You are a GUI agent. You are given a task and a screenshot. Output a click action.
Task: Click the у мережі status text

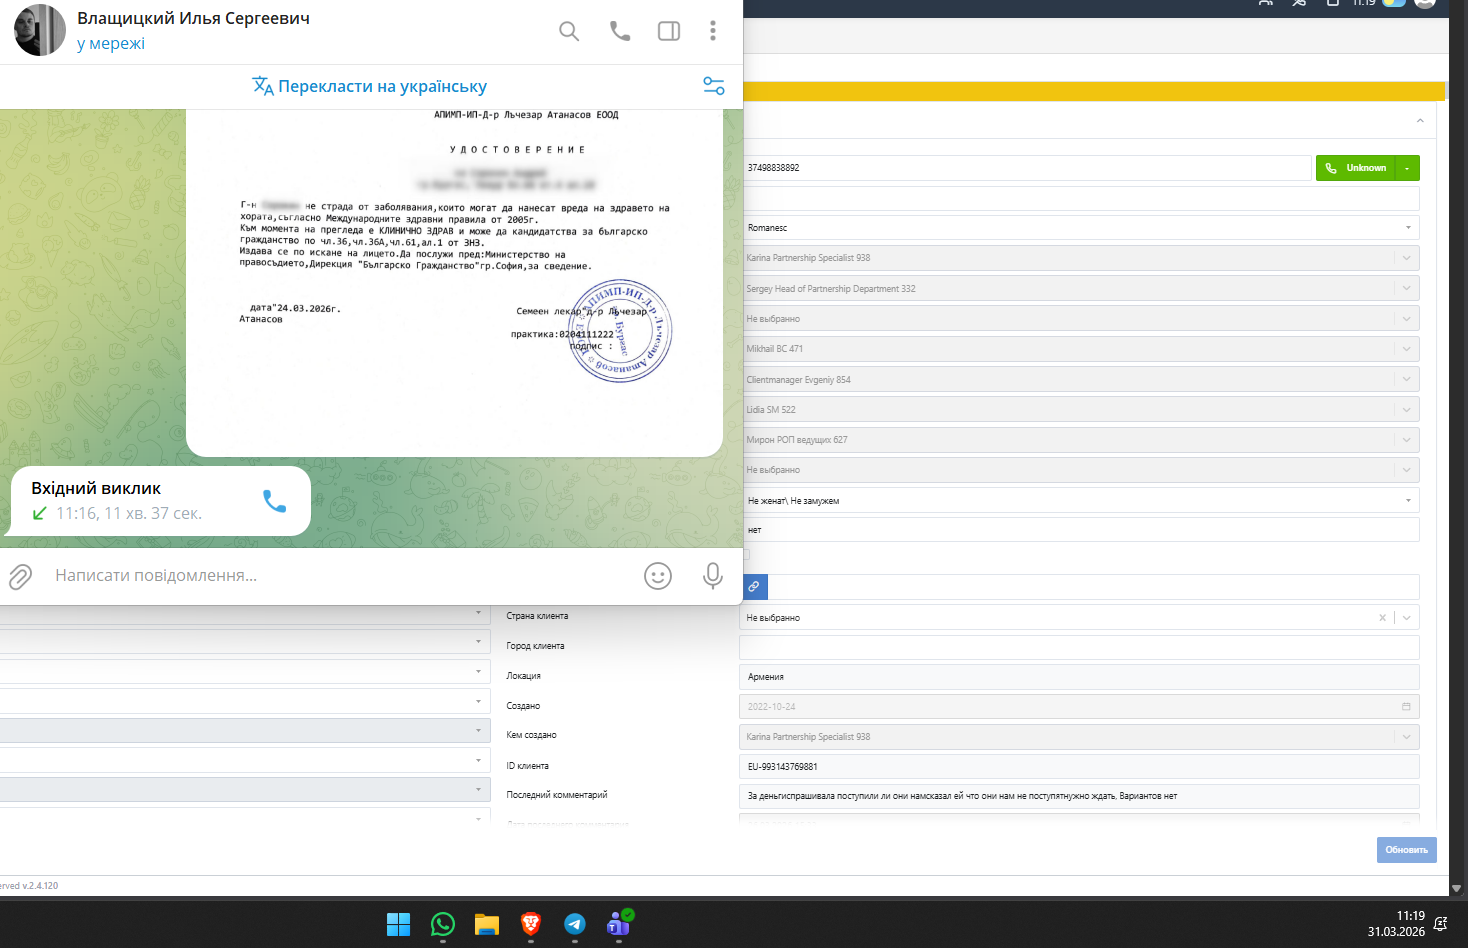point(111,43)
